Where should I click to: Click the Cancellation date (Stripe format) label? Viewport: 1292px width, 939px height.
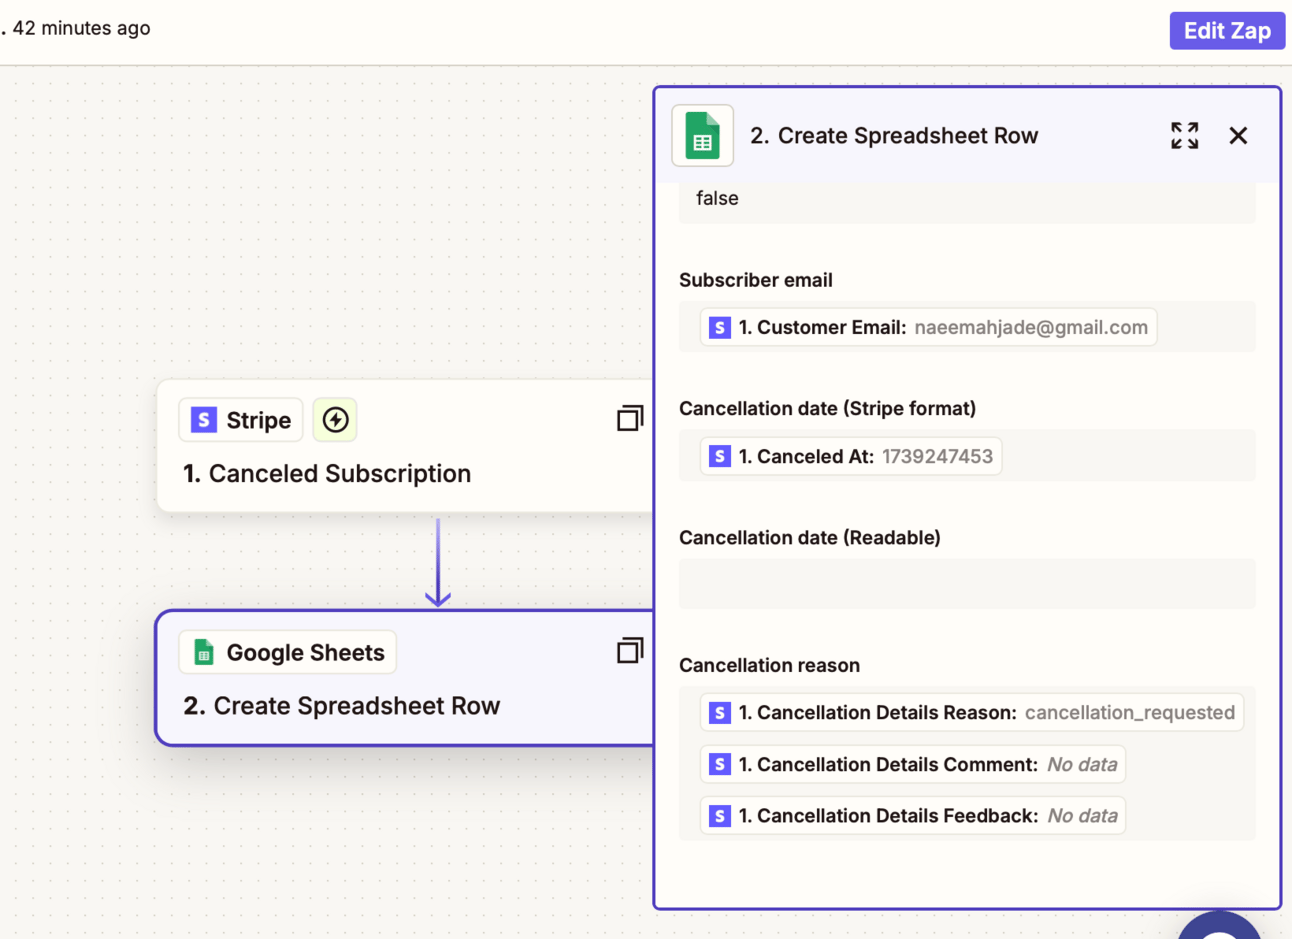828,408
